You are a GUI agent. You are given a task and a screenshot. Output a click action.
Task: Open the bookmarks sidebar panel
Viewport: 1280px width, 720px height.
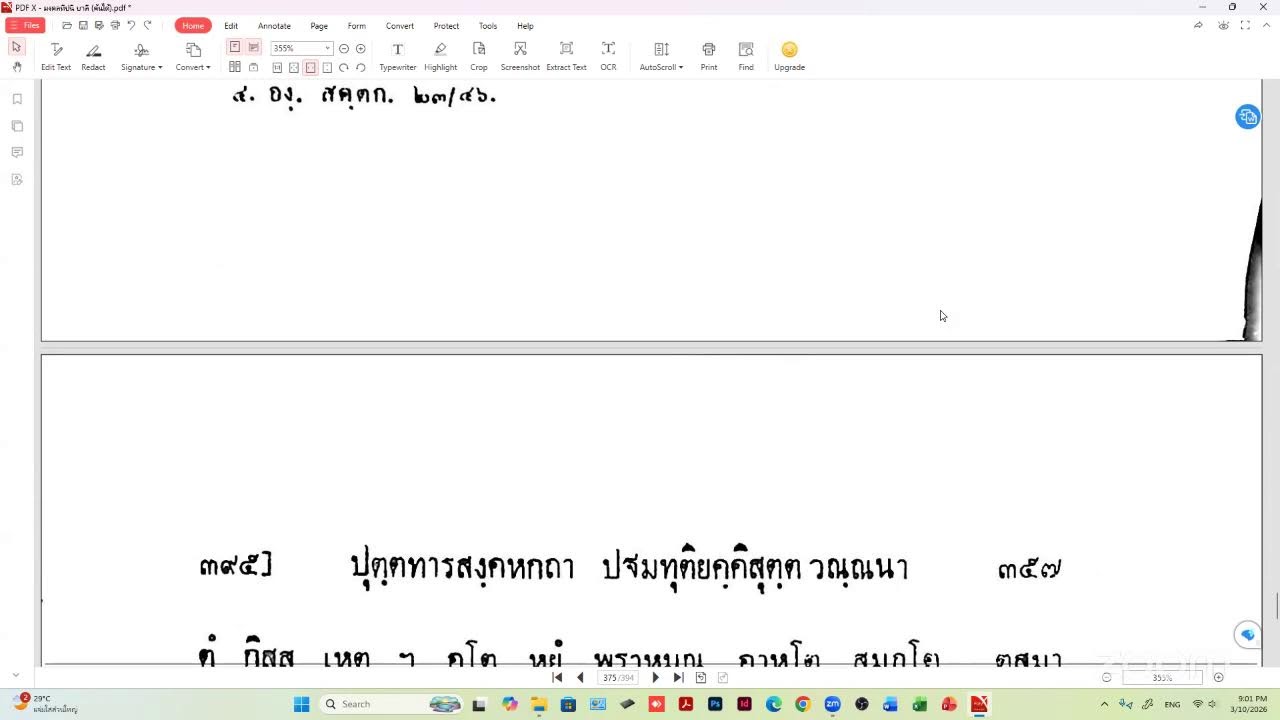click(x=17, y=99)
